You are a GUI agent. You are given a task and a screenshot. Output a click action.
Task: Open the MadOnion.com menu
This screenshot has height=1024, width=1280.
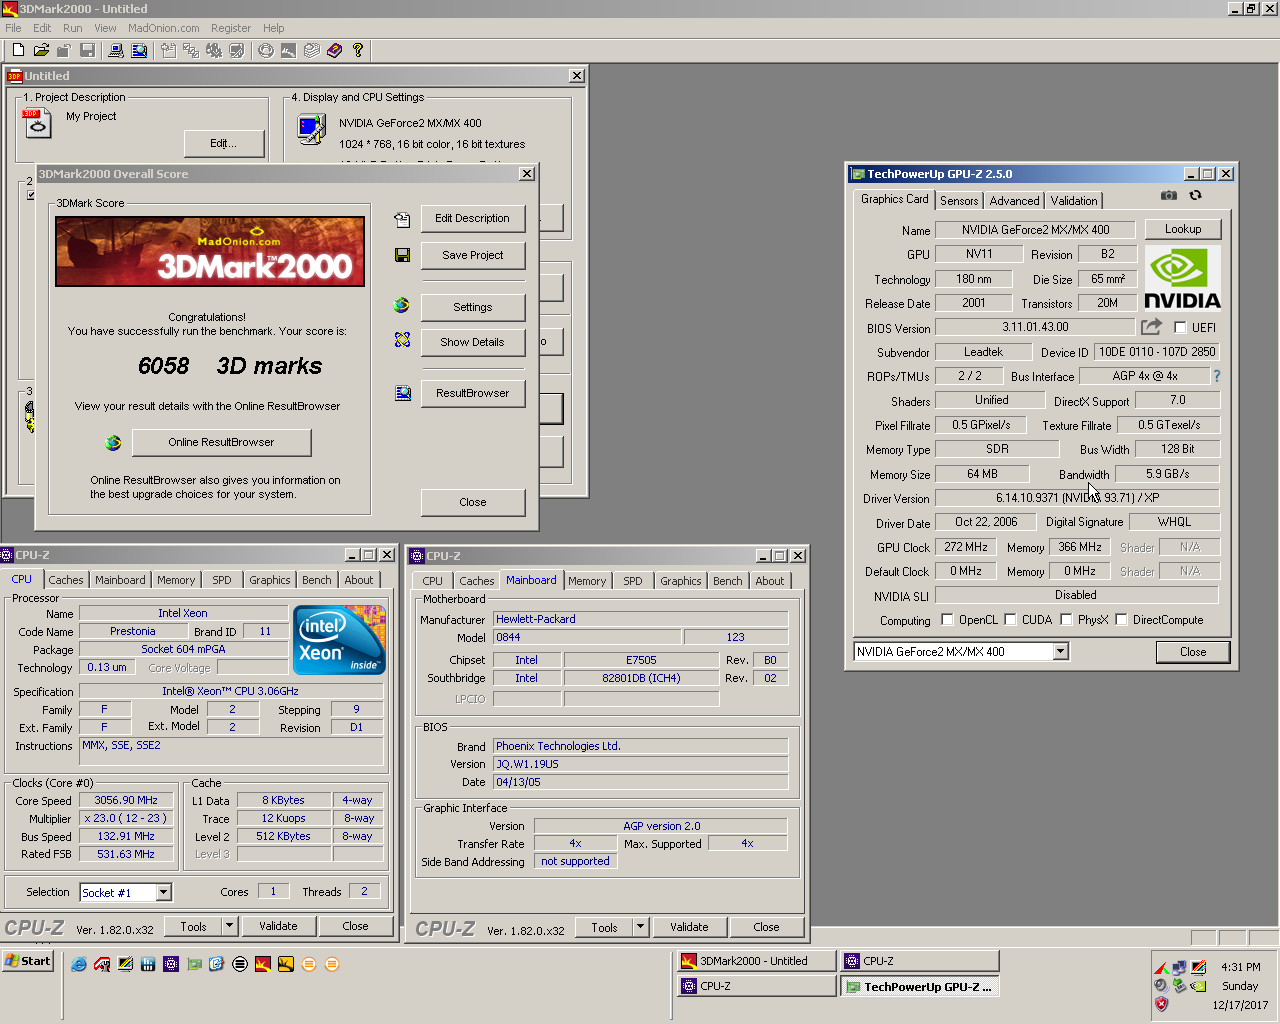pyautogui.click(x=163, y=28)
